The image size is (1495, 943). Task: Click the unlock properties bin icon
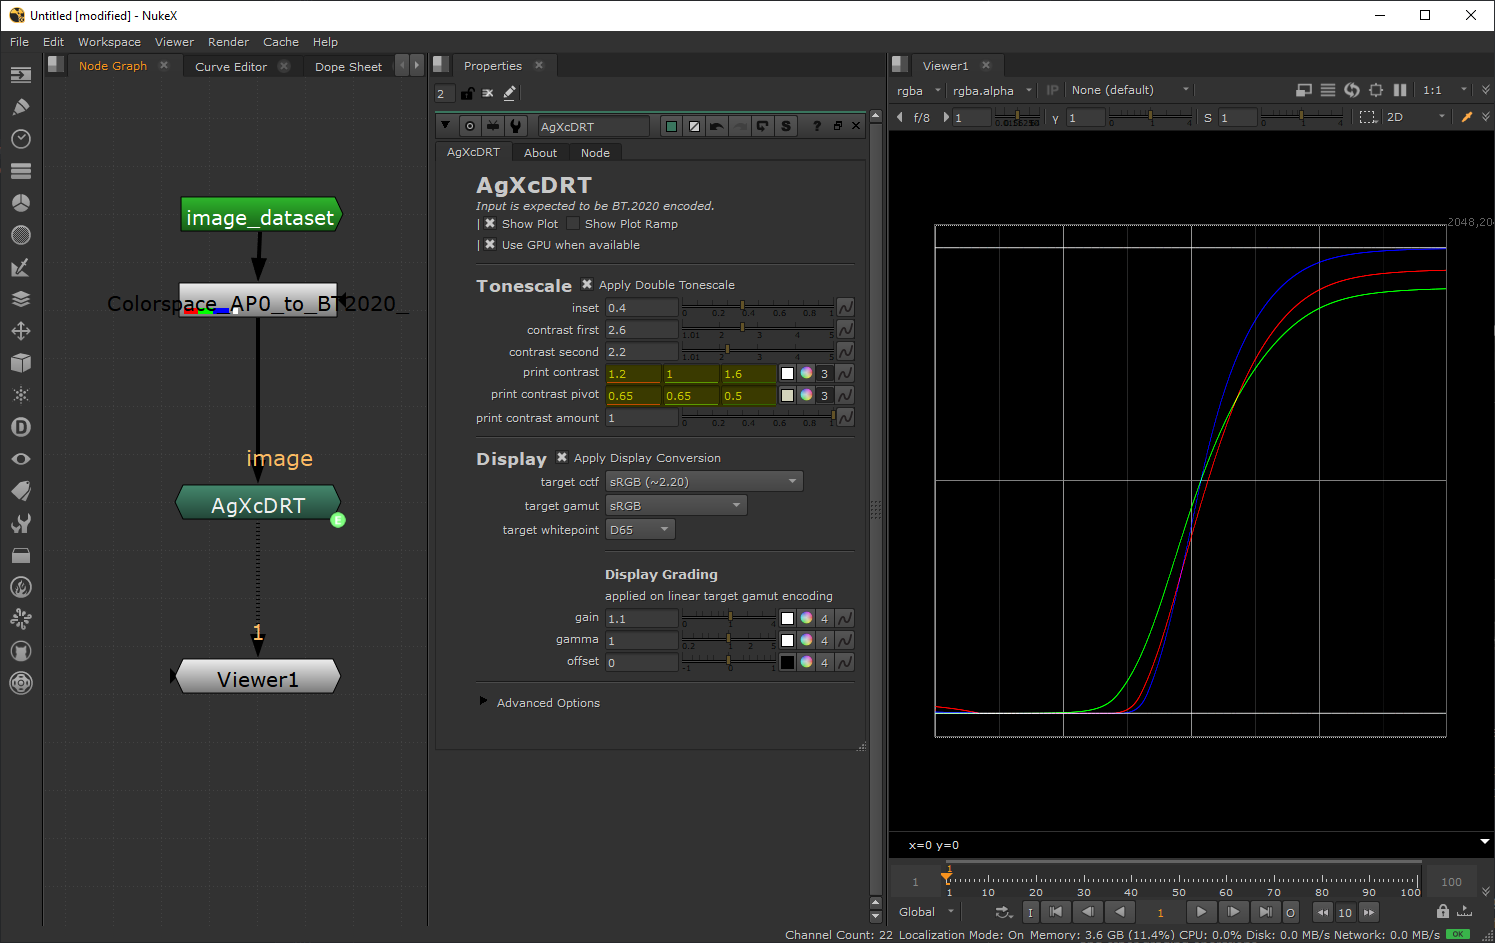(467, 93)
